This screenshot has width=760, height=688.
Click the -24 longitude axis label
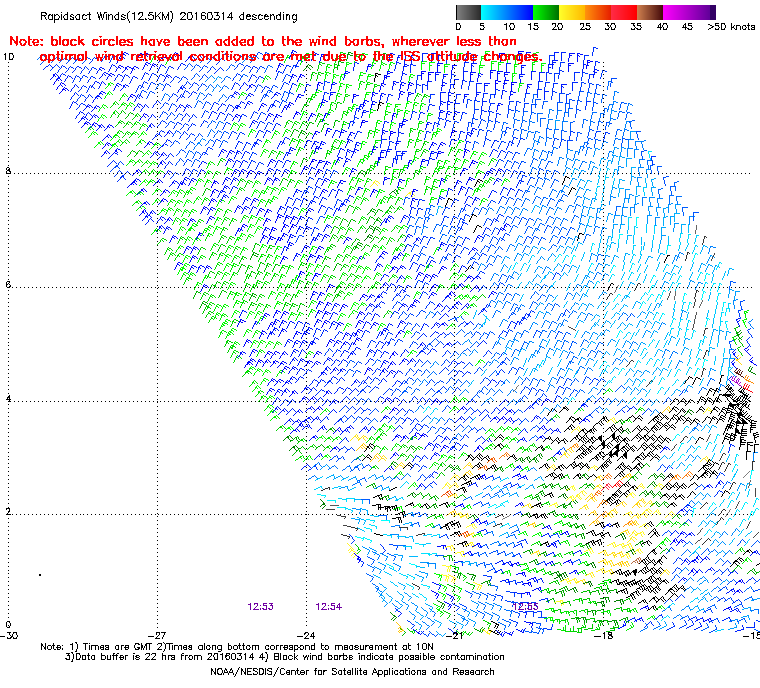[306, 635]
